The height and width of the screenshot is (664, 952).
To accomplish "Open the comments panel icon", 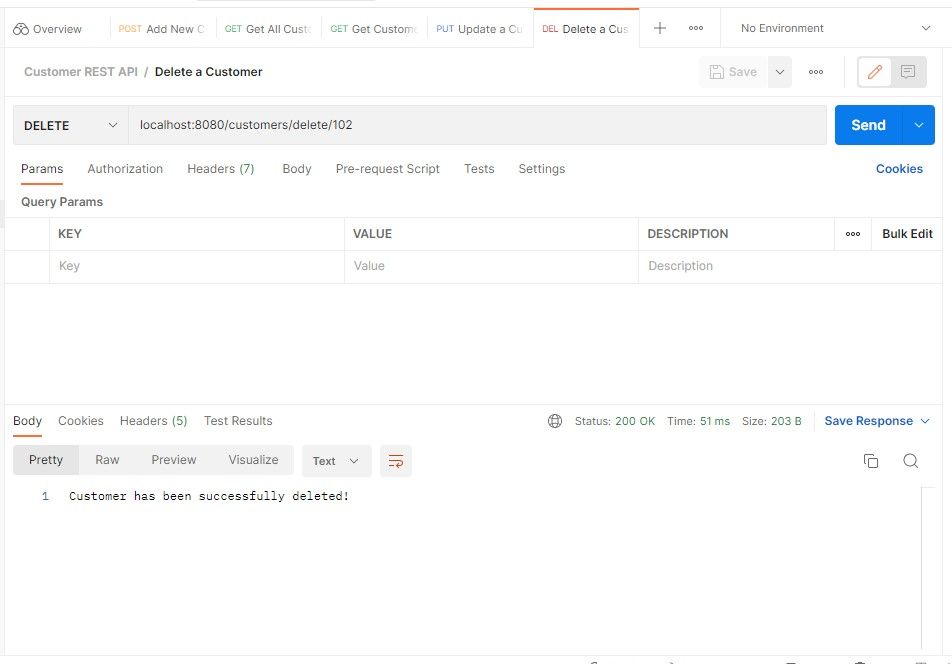I will coord(908,71).
